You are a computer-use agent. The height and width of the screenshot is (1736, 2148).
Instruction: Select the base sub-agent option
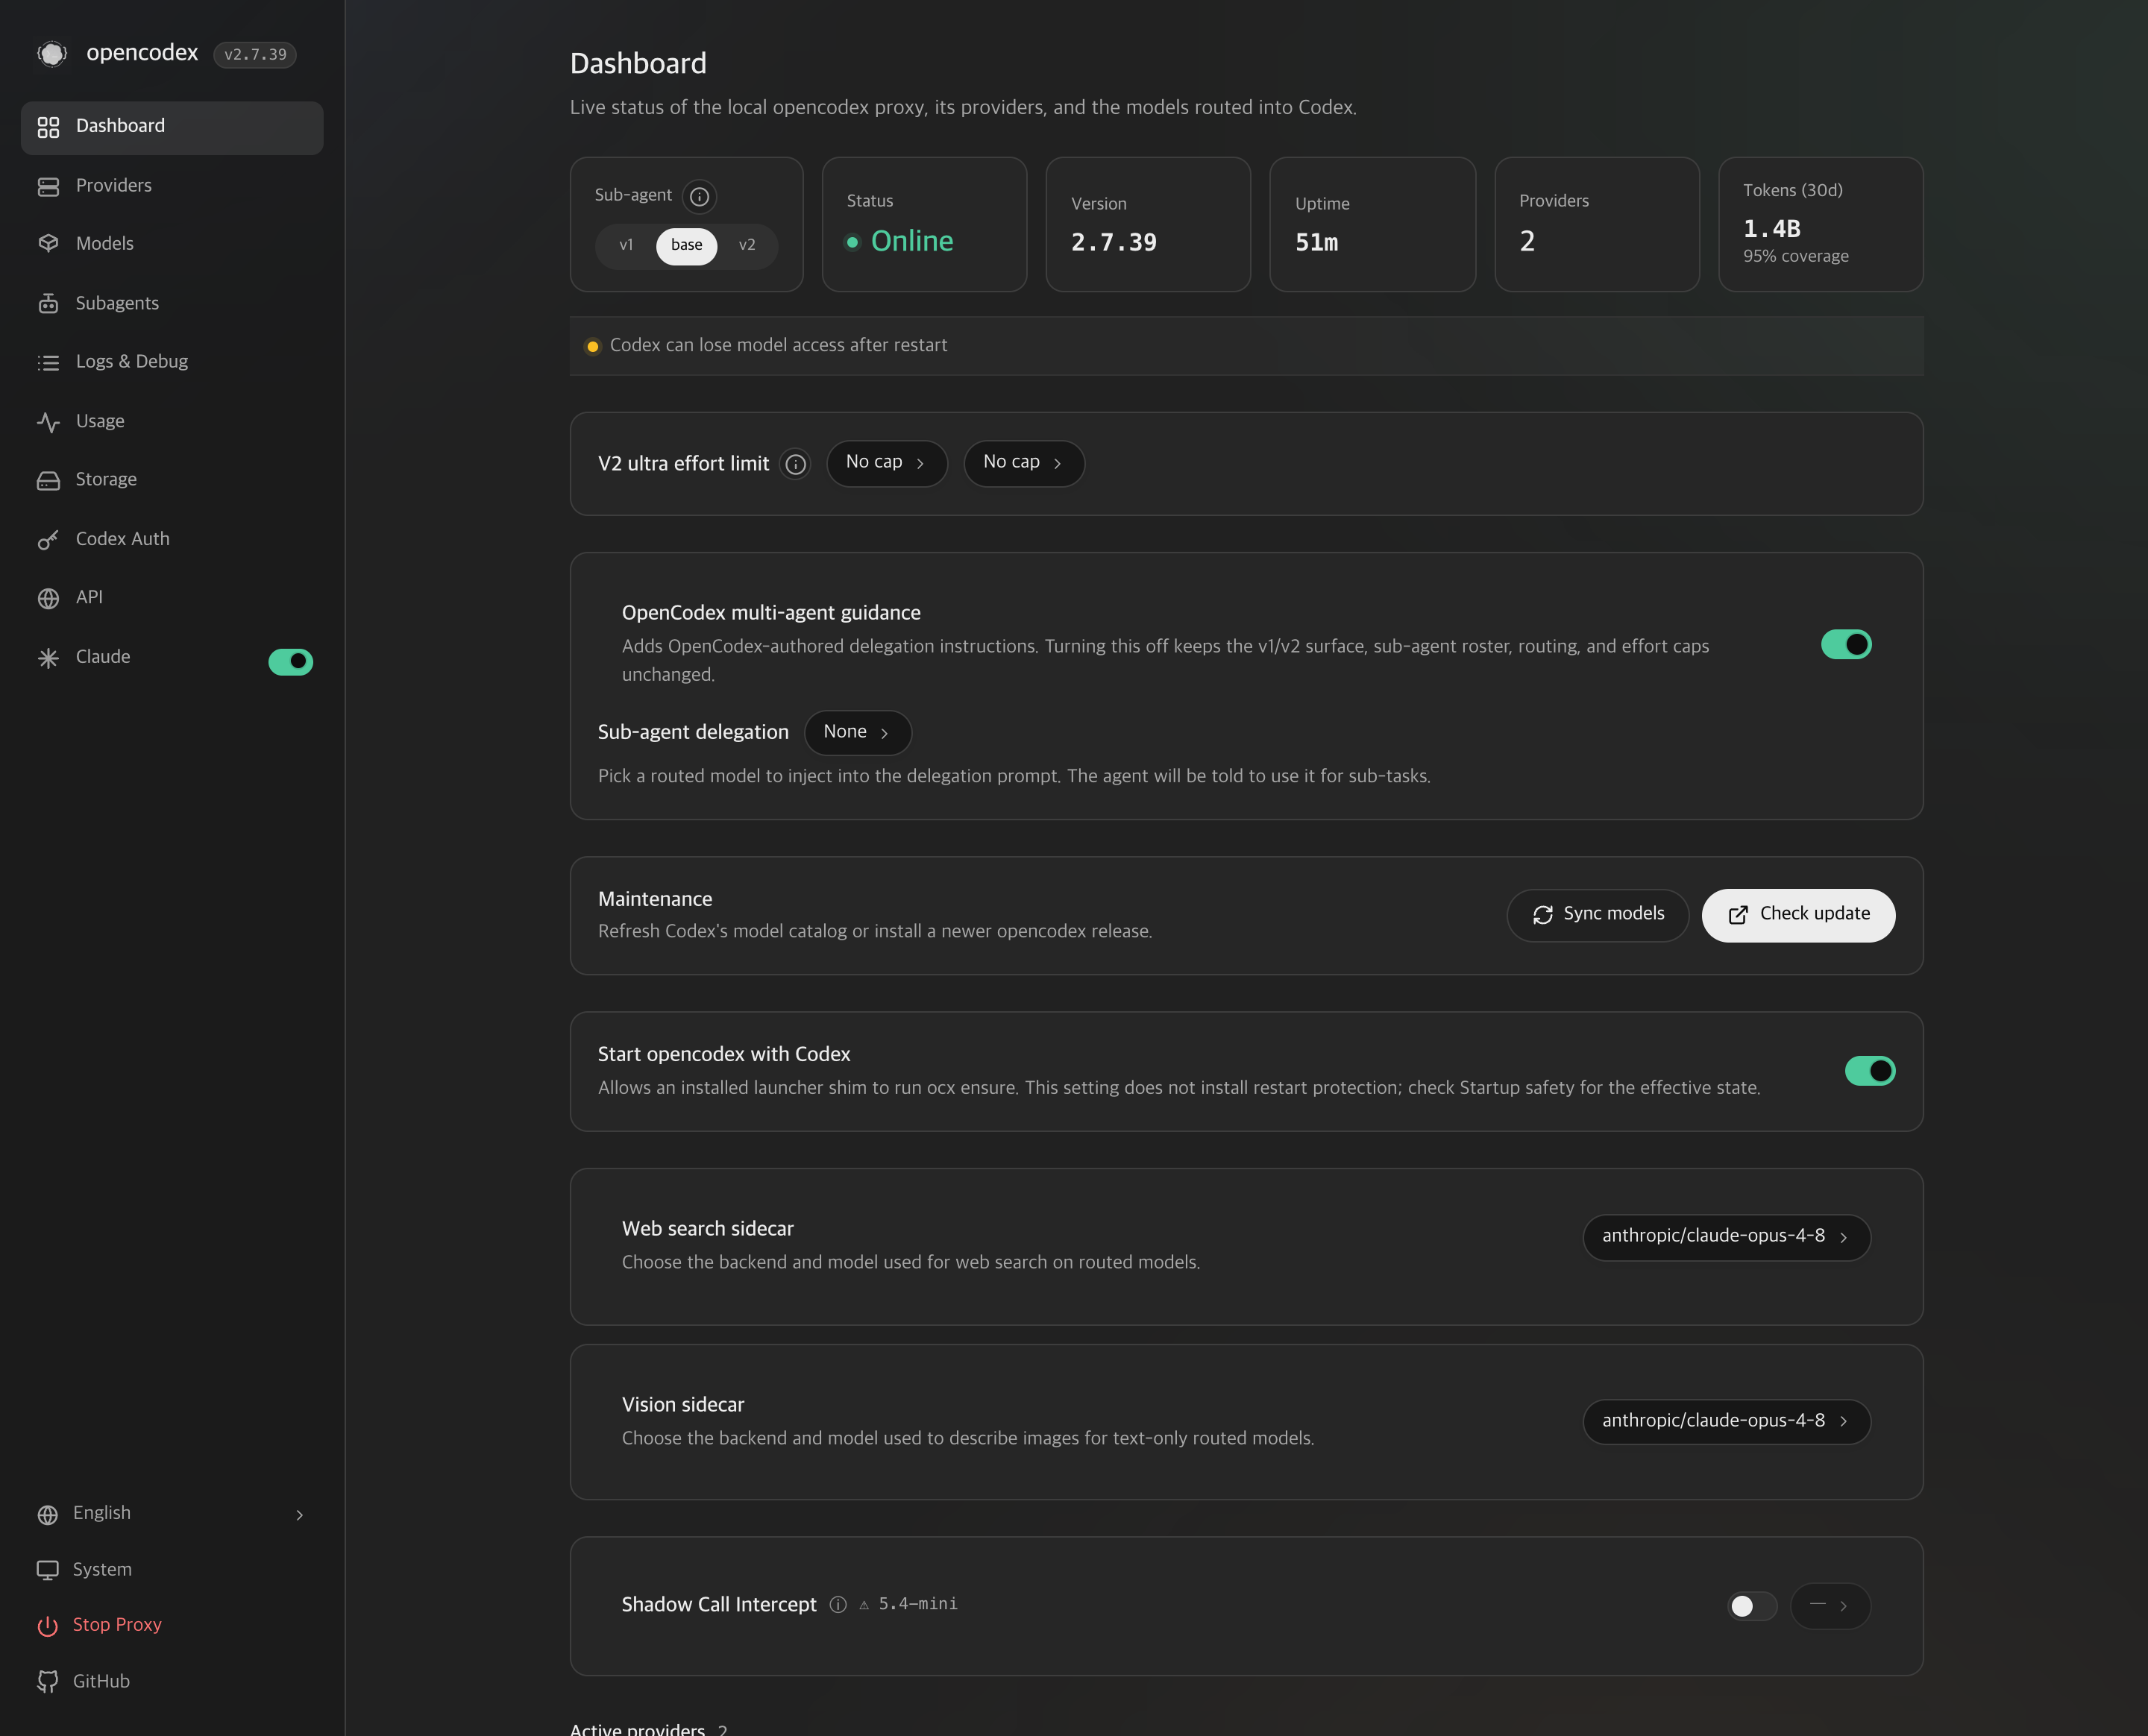pyautogui.click(x=686, y=246)
